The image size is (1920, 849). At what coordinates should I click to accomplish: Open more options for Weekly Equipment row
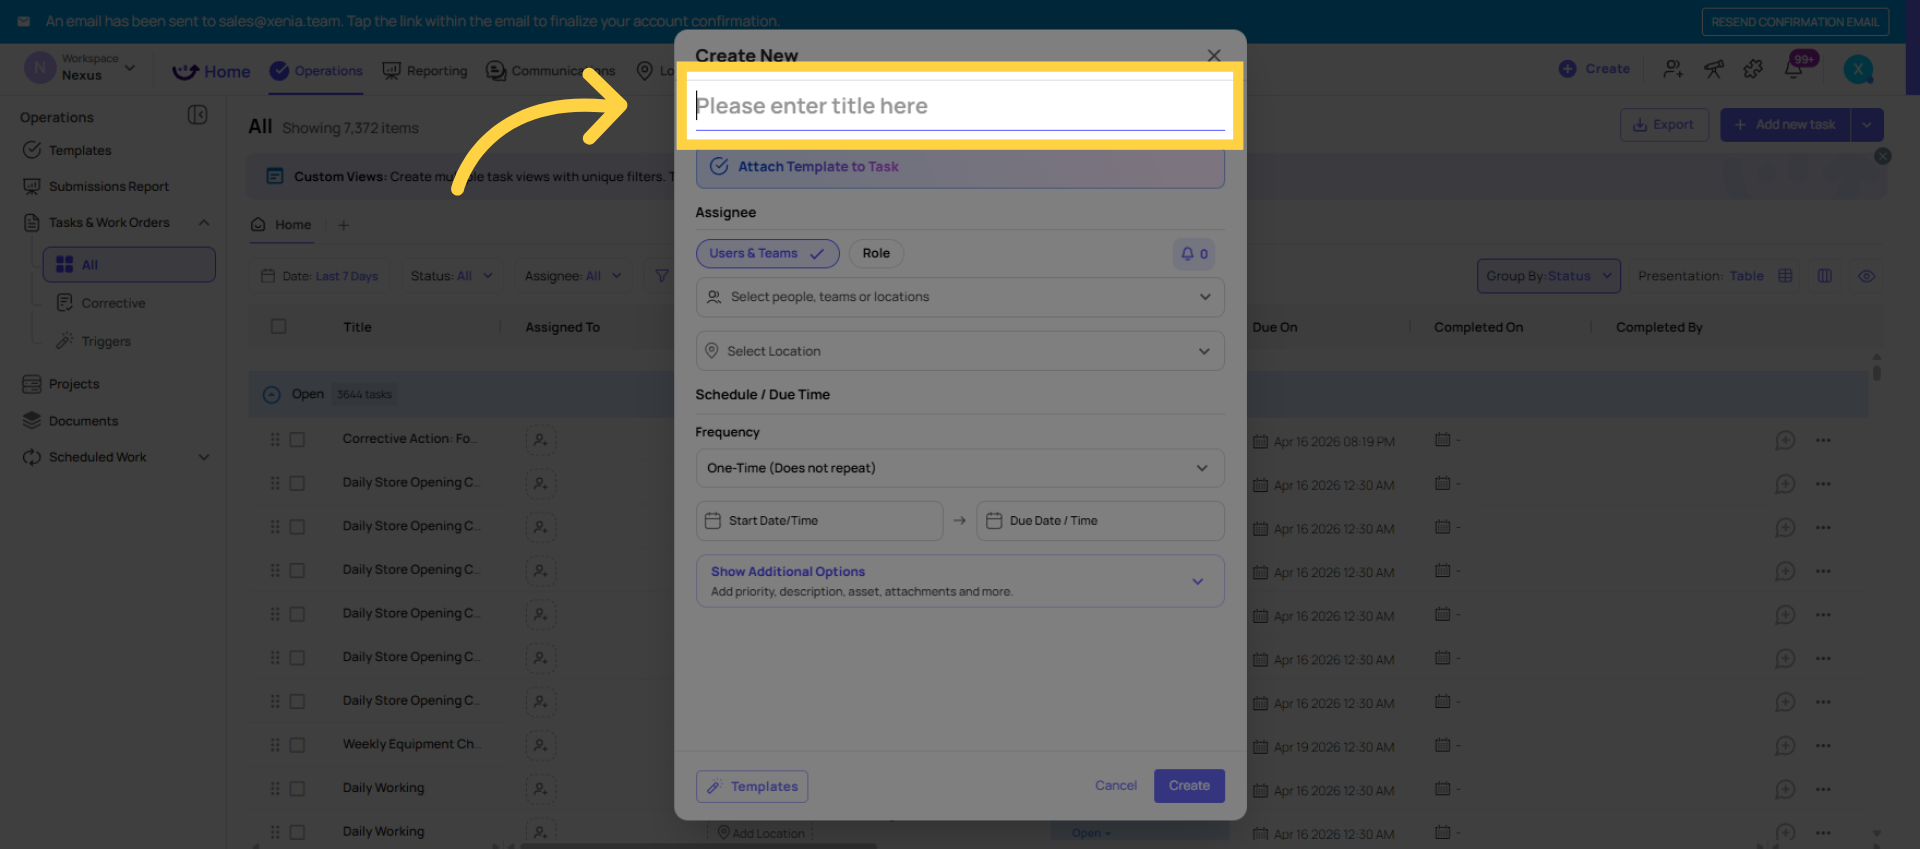1823,745
